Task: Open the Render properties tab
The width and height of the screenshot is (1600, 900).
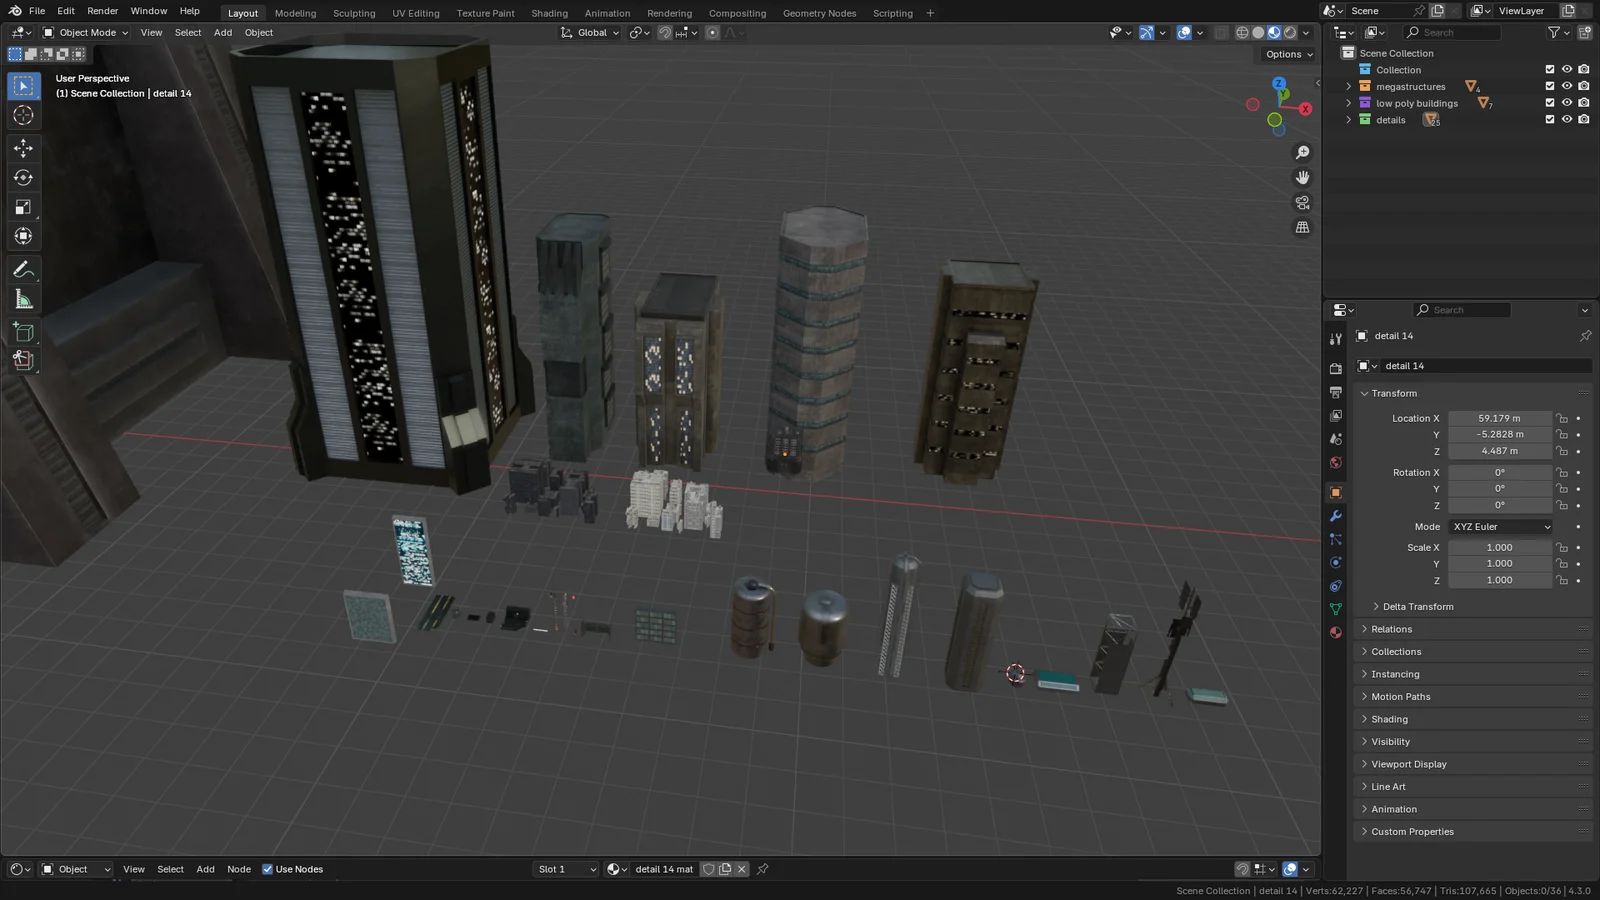Action: point(1336,367)
